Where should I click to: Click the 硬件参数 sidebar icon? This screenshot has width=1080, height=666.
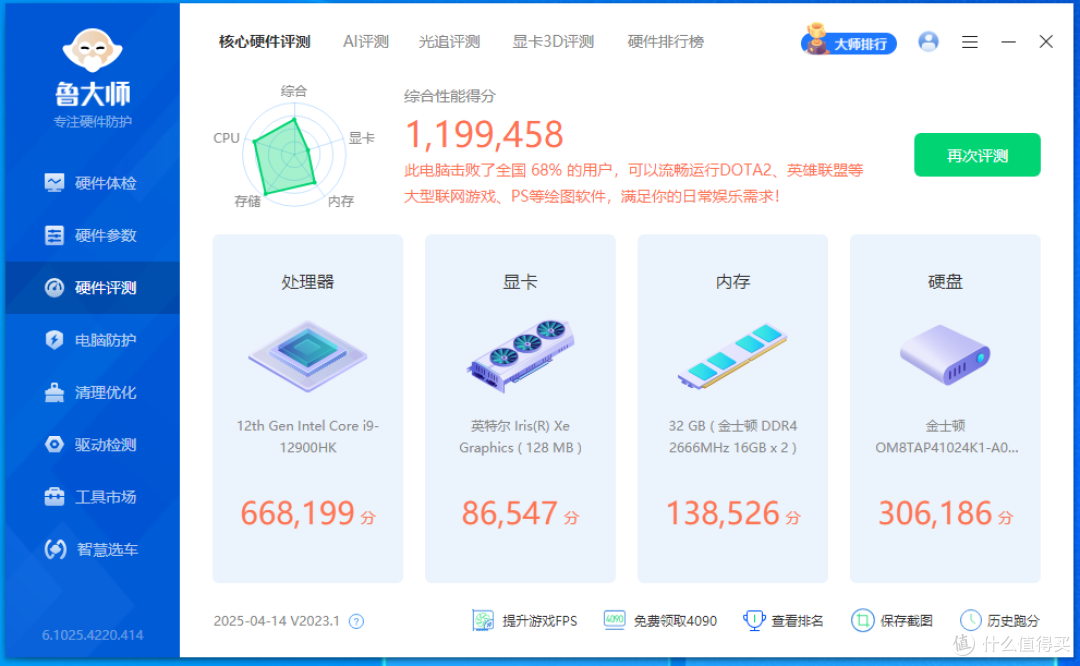[54, 236]
